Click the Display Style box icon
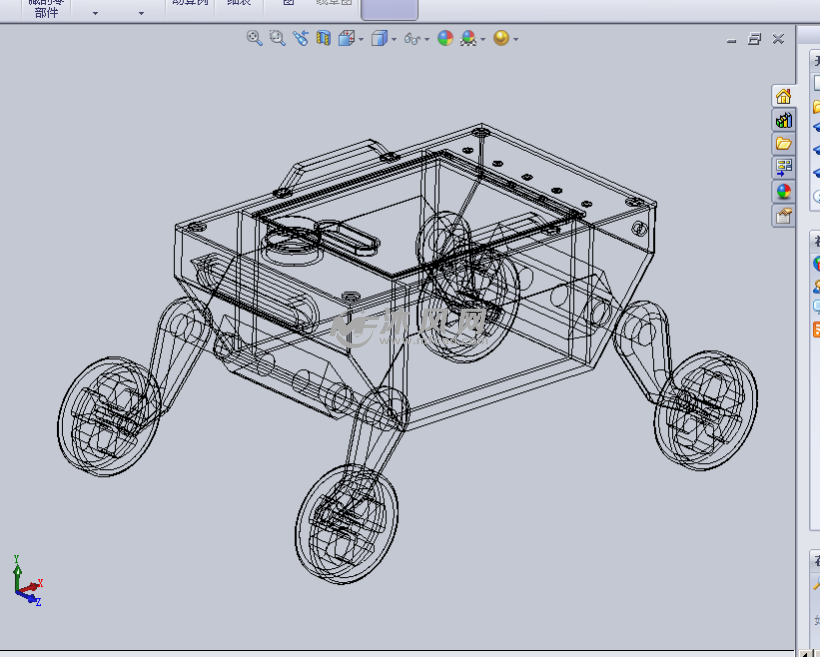 pos(378,38)
